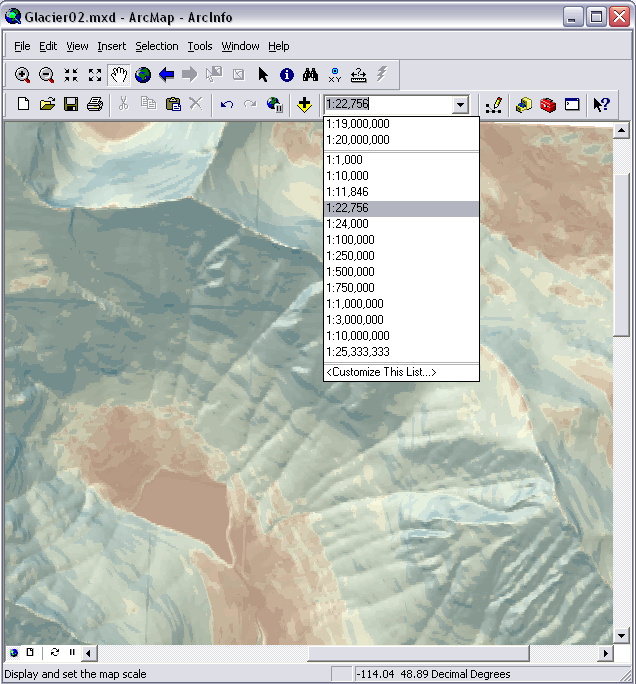Viewport: 636px width, 684px height.
Task: Open the View menu
Action: coord(77,46)
